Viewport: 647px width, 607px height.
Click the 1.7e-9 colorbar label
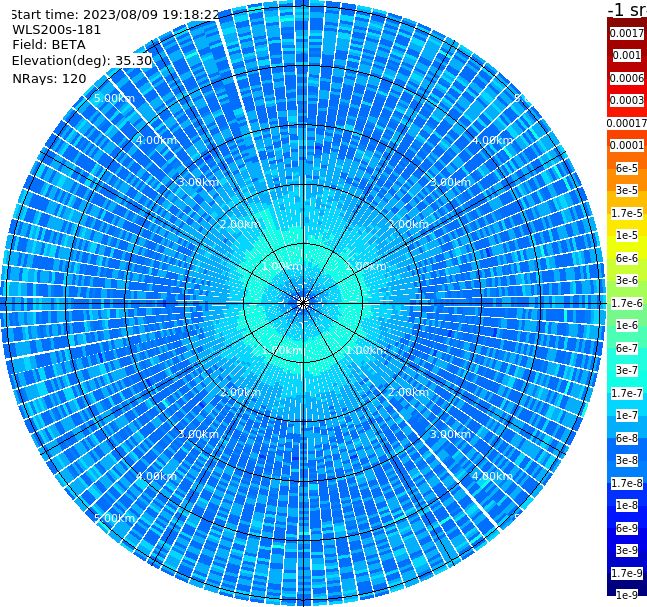627,573
